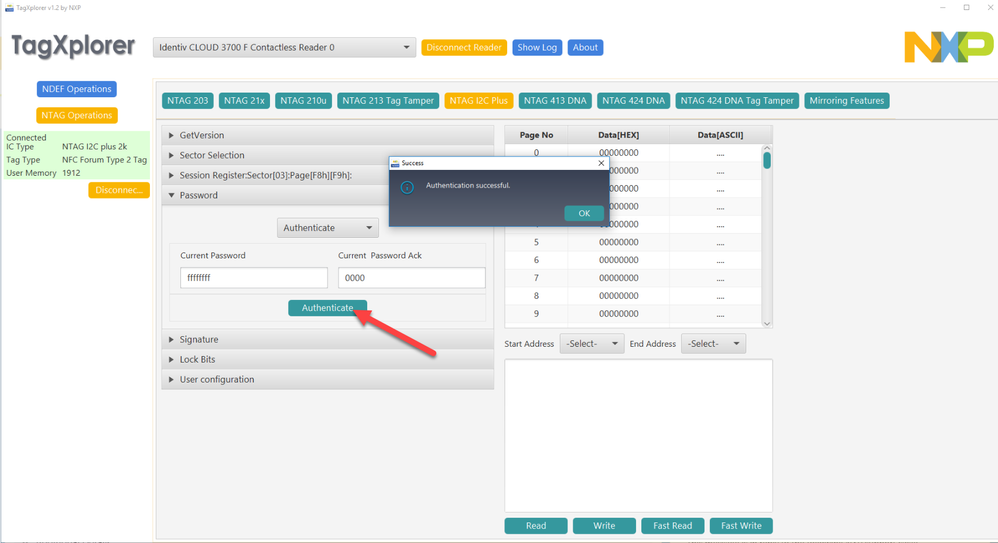This screenshot has width=998, height=543.
Task: Select page 5 row in table
Action: click(x=633, y=242)
